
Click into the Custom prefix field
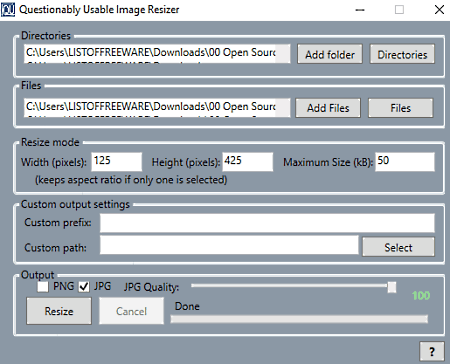click(267, 223)
